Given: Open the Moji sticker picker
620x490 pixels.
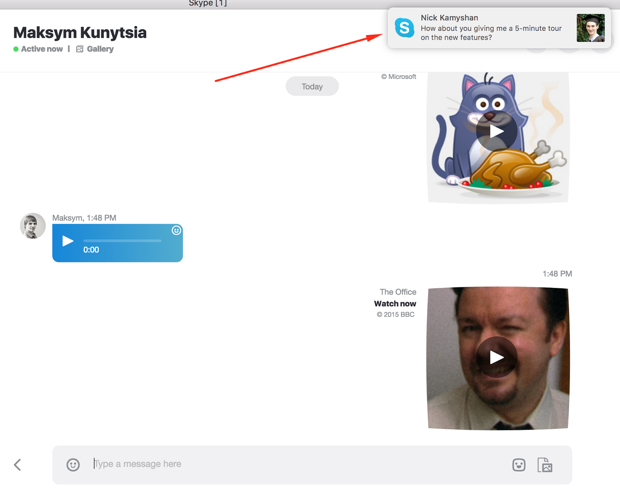Looking at the screenshot, I should [519, 465].
